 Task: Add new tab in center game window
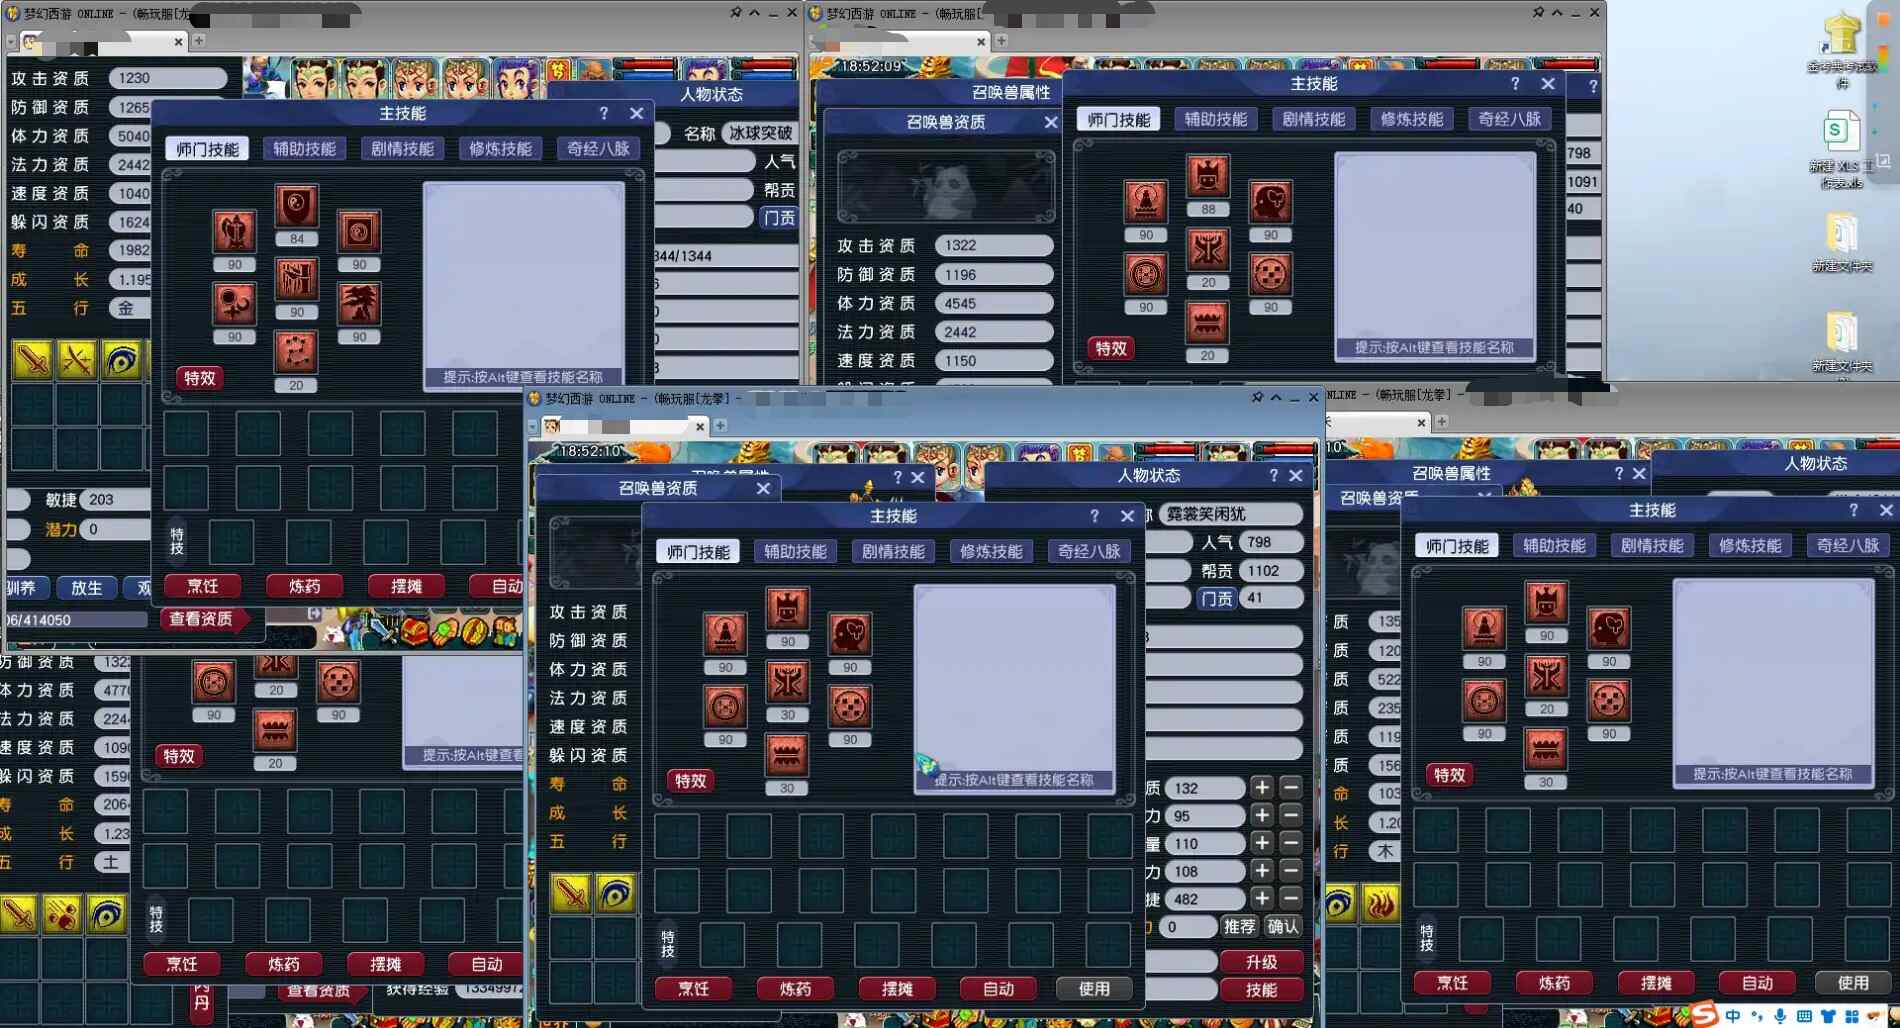click(720, 426)
